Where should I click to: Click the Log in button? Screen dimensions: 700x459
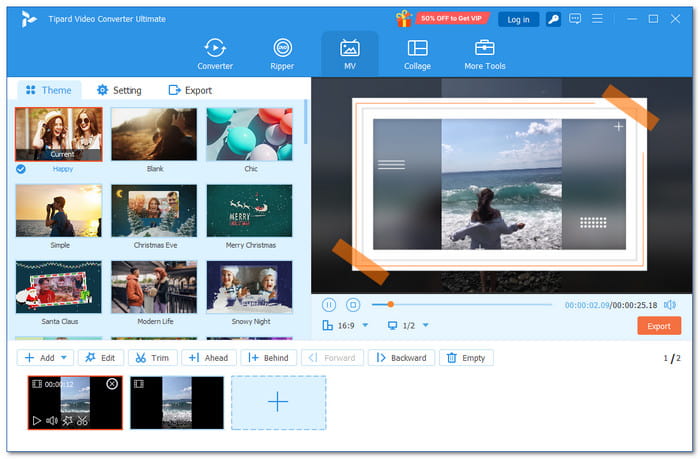518,20
